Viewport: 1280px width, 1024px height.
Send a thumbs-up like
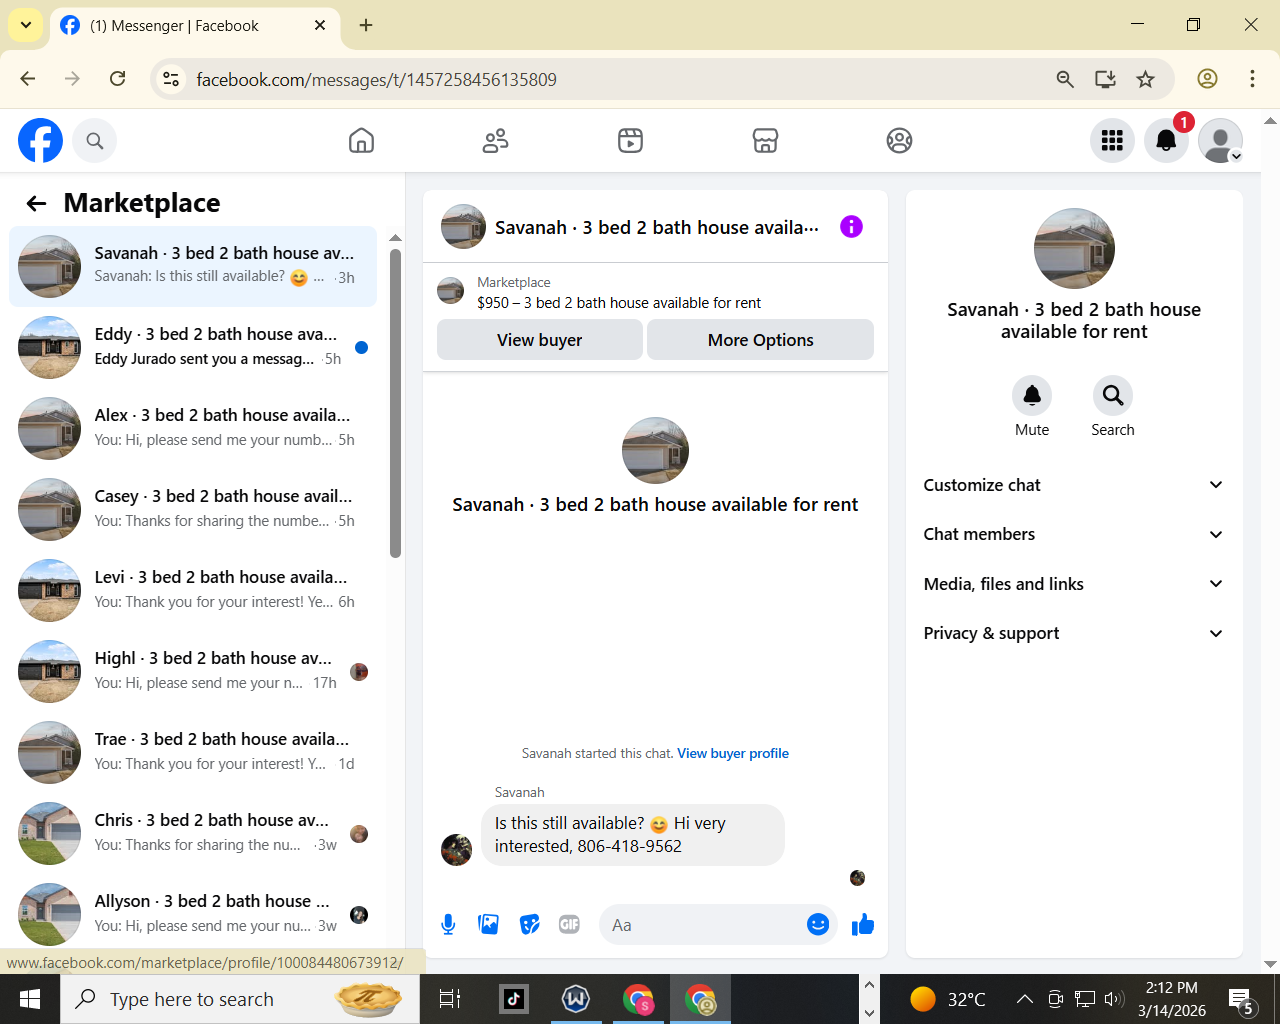[x=863, y=925]
